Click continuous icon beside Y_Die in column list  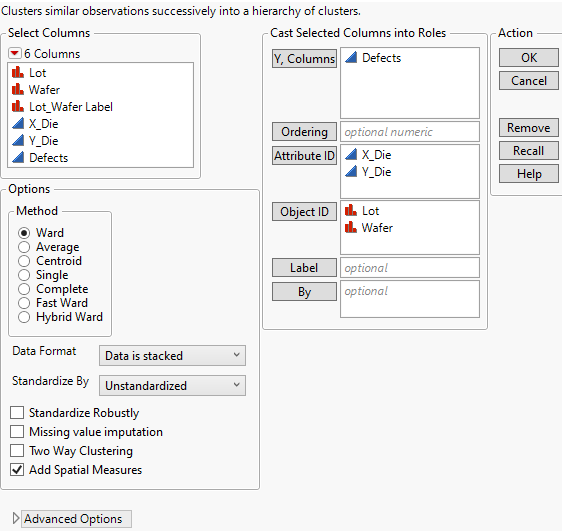tap(18, 140)
